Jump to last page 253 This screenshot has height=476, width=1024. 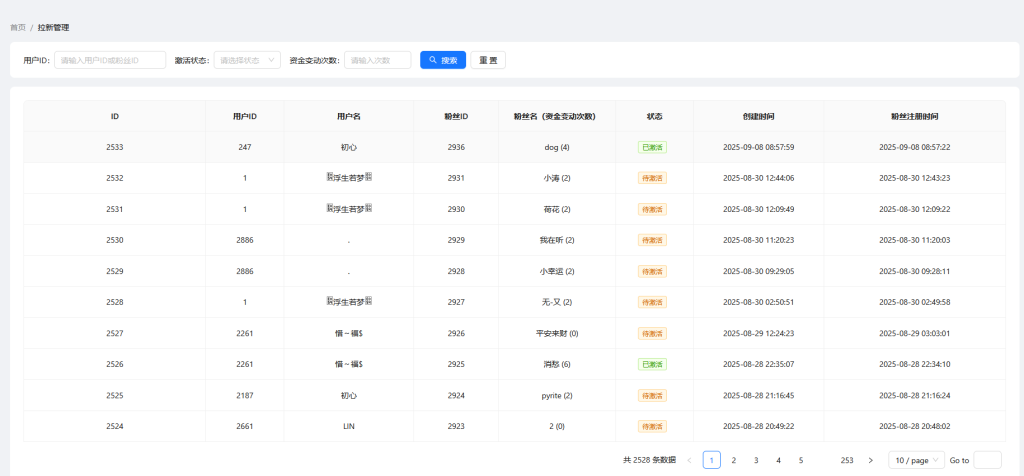pyautogui.click(x=847, y=460)
